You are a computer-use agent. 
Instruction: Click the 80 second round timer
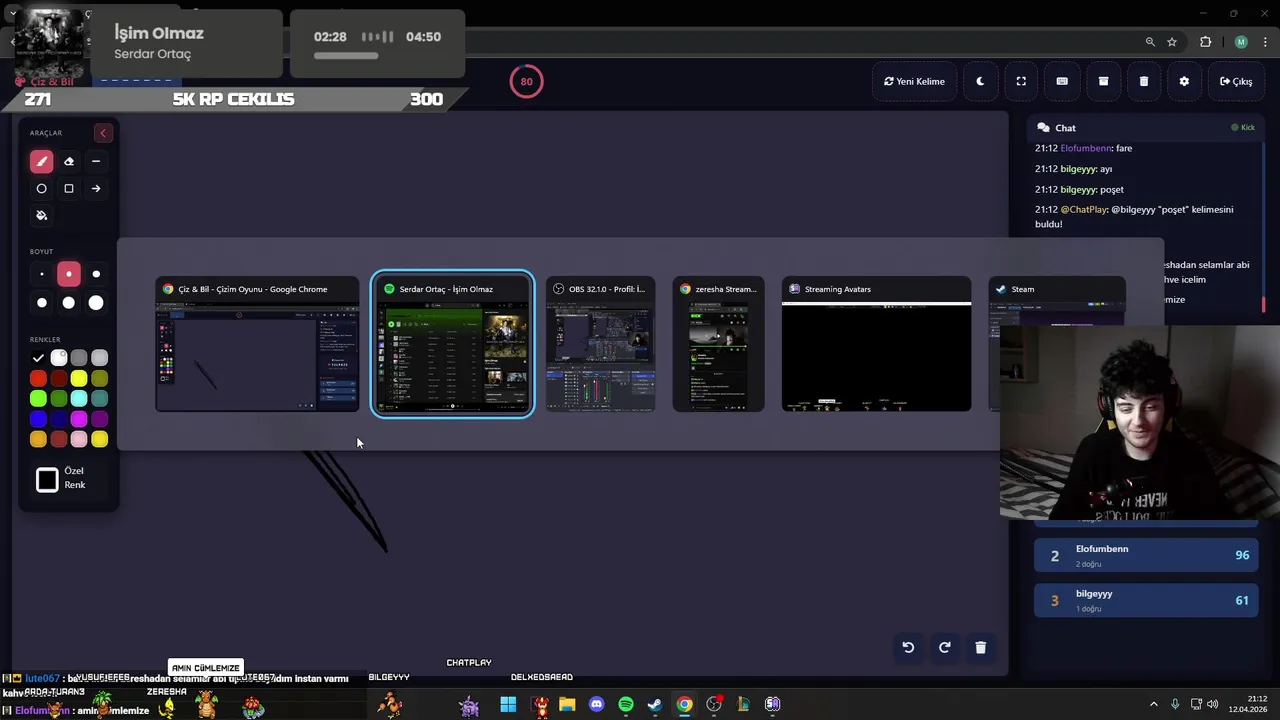point(526,82)
